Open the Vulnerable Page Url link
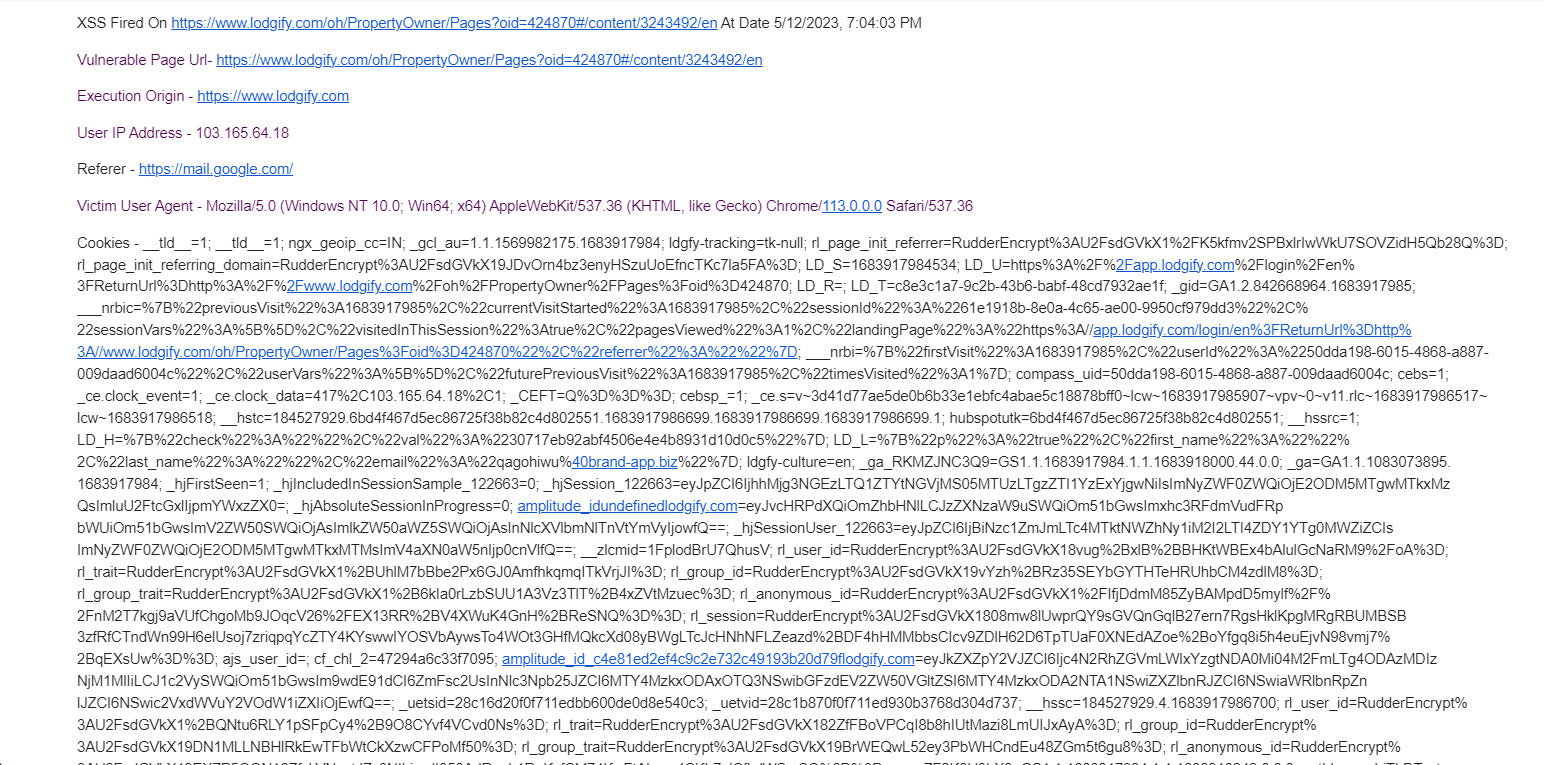Image resolution: width=1544 pixels, height=765 pixels. coord(489,60)
